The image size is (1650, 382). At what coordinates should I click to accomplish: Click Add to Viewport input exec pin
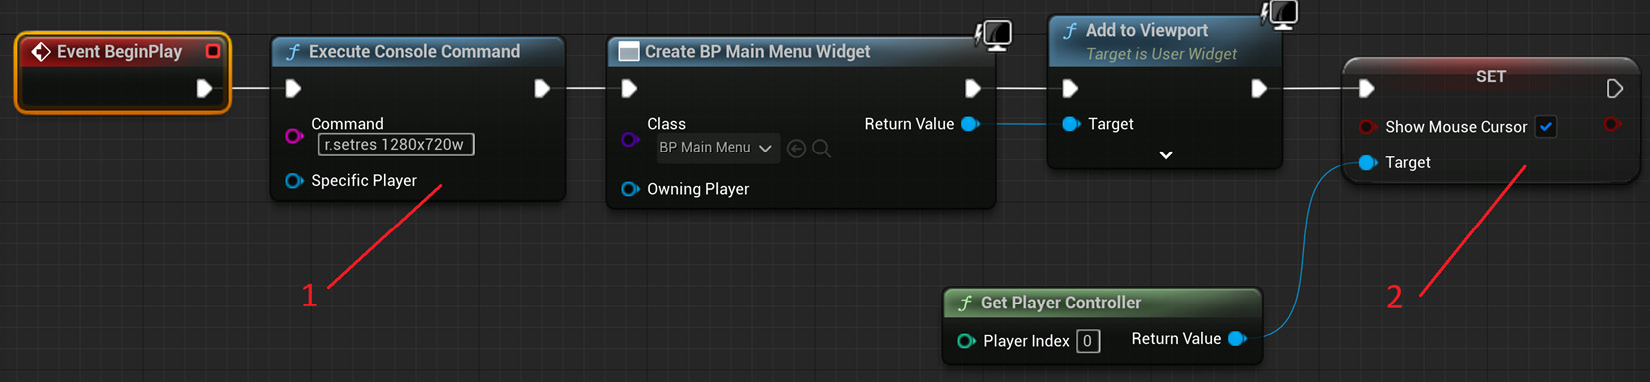click(1070, 89)
